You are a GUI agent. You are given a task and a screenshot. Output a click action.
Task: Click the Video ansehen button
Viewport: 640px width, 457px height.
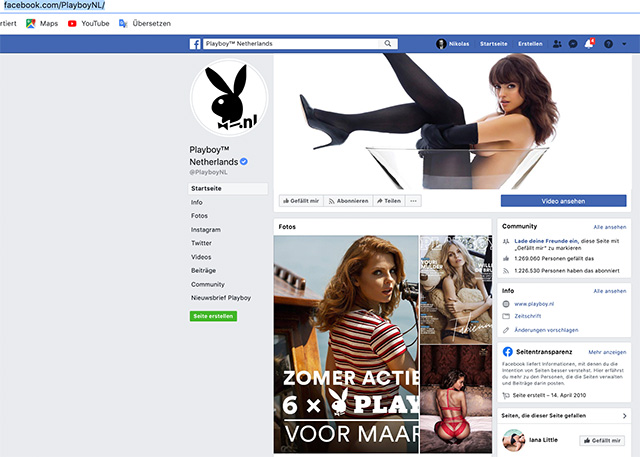563,201
